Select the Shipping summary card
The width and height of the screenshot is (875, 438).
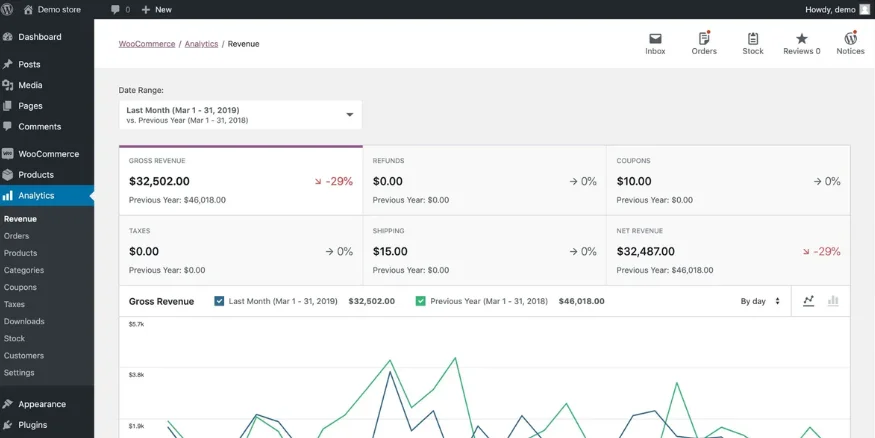click(484, 251)
